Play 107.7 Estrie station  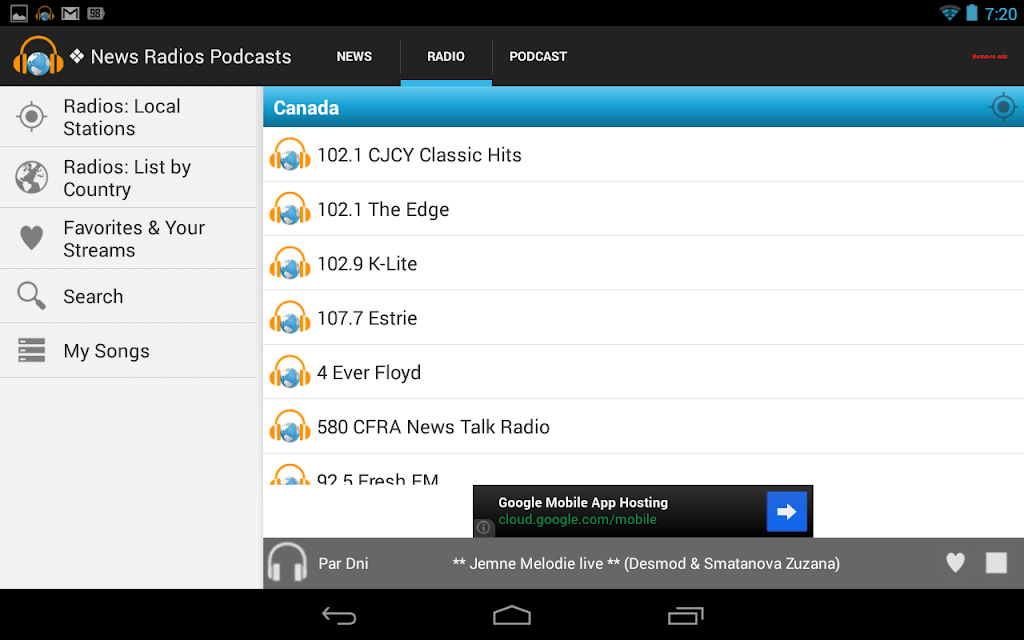pyautogui.click(x=643, y=318)
